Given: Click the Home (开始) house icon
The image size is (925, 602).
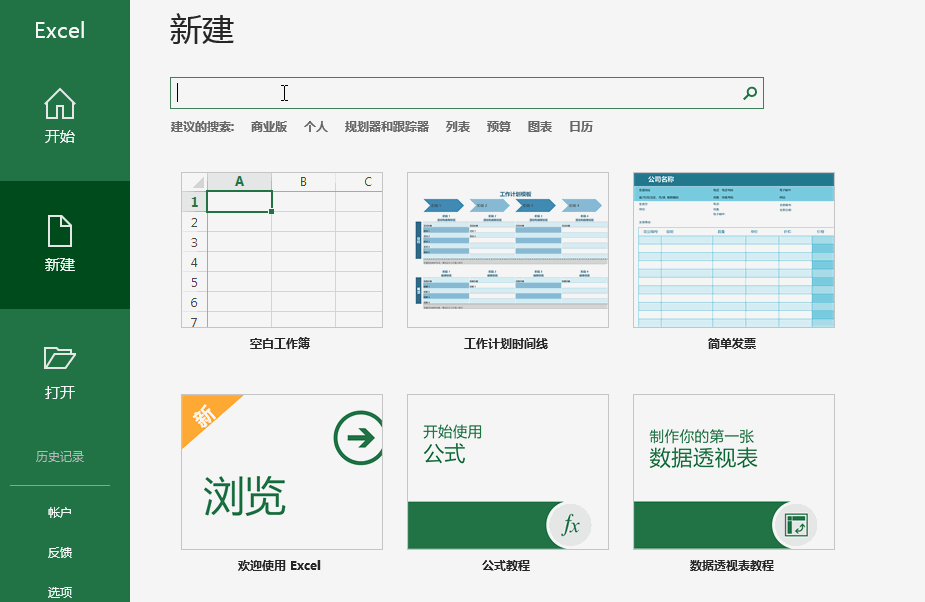Looking at the screenshot, I should pyautogui.click(x=60, y=104).
